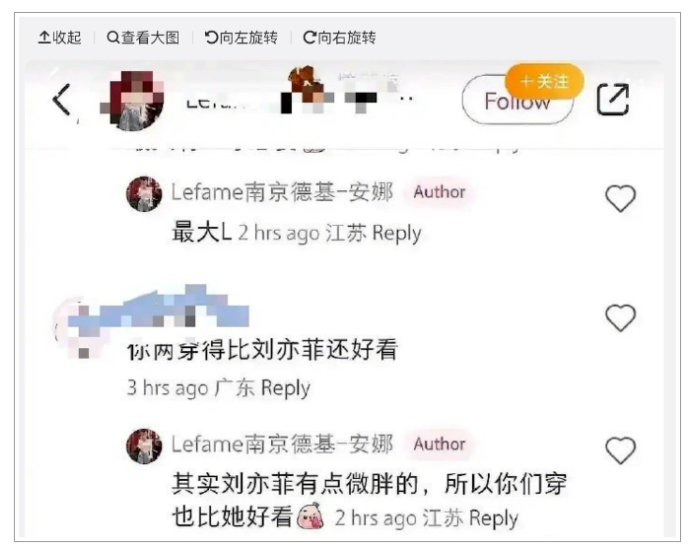This screenshot has height=560, width=695.
Task: Like the 刘亦菲还好看 comment
Action: pos(620,318)
